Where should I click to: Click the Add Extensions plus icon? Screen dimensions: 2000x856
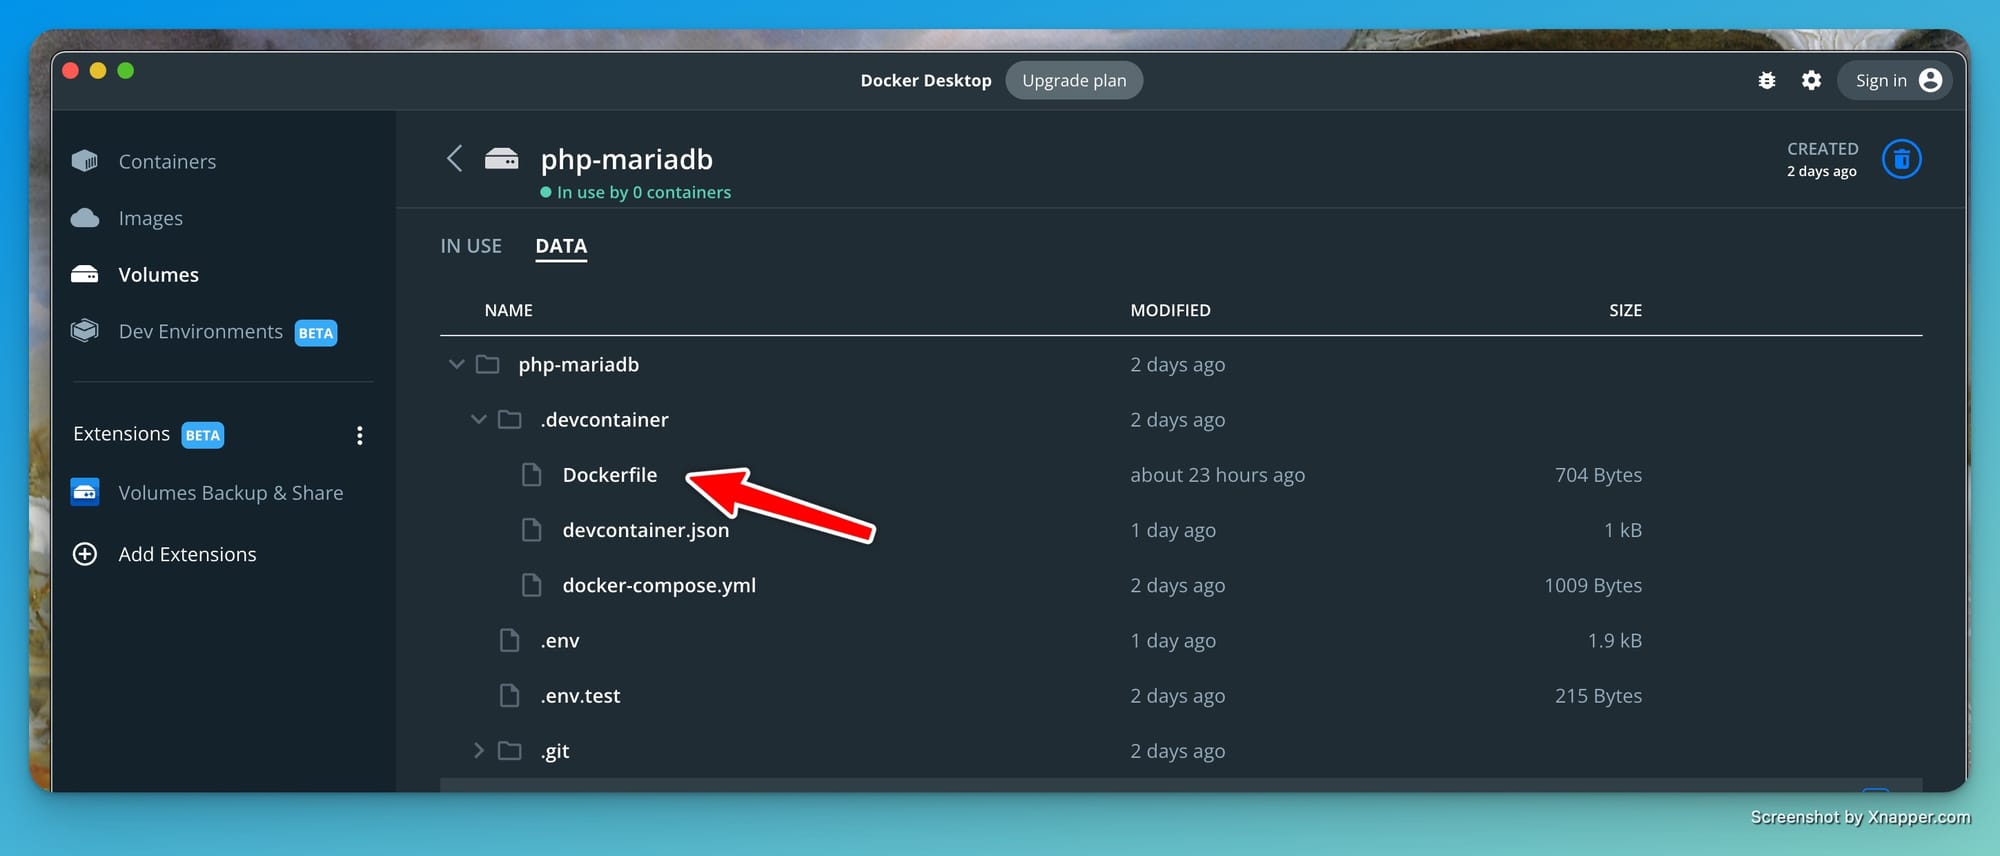85,554
